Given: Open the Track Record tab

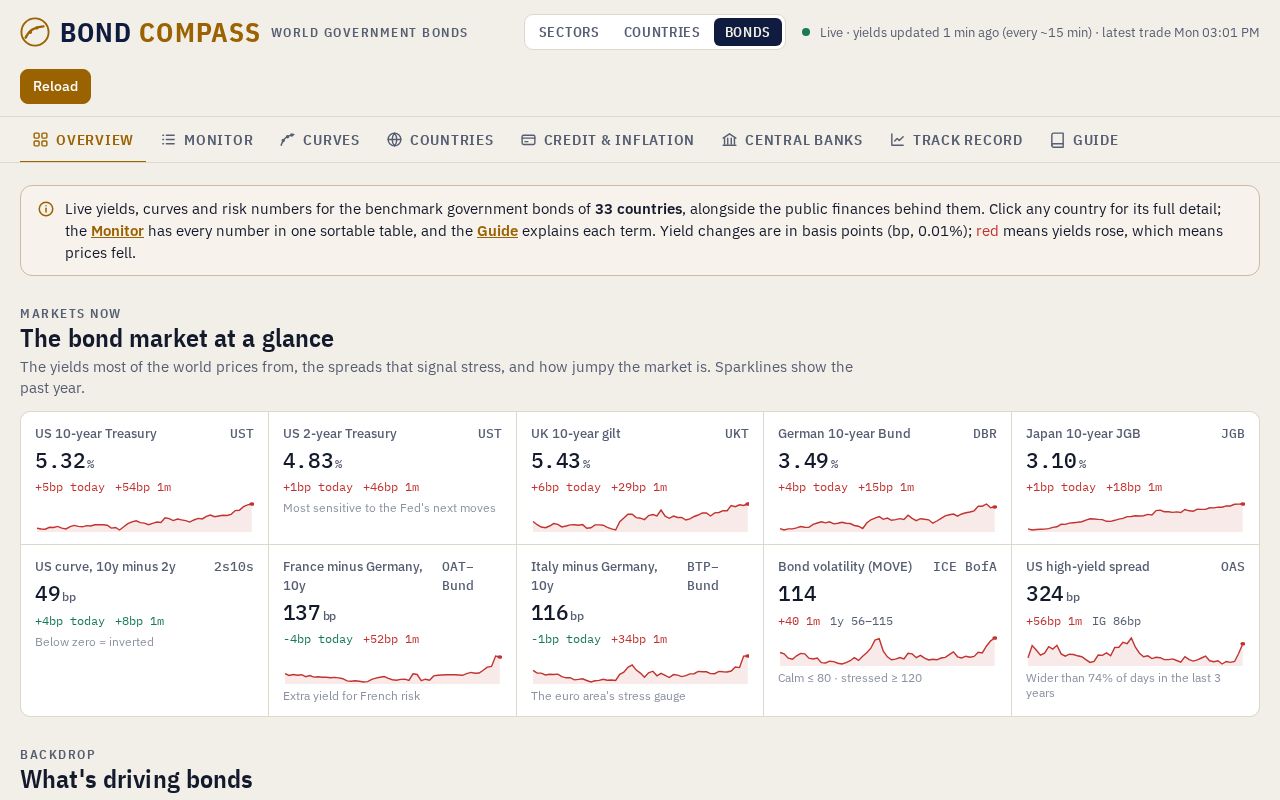Looking at the screenshot, I should (x=956, y=140).
